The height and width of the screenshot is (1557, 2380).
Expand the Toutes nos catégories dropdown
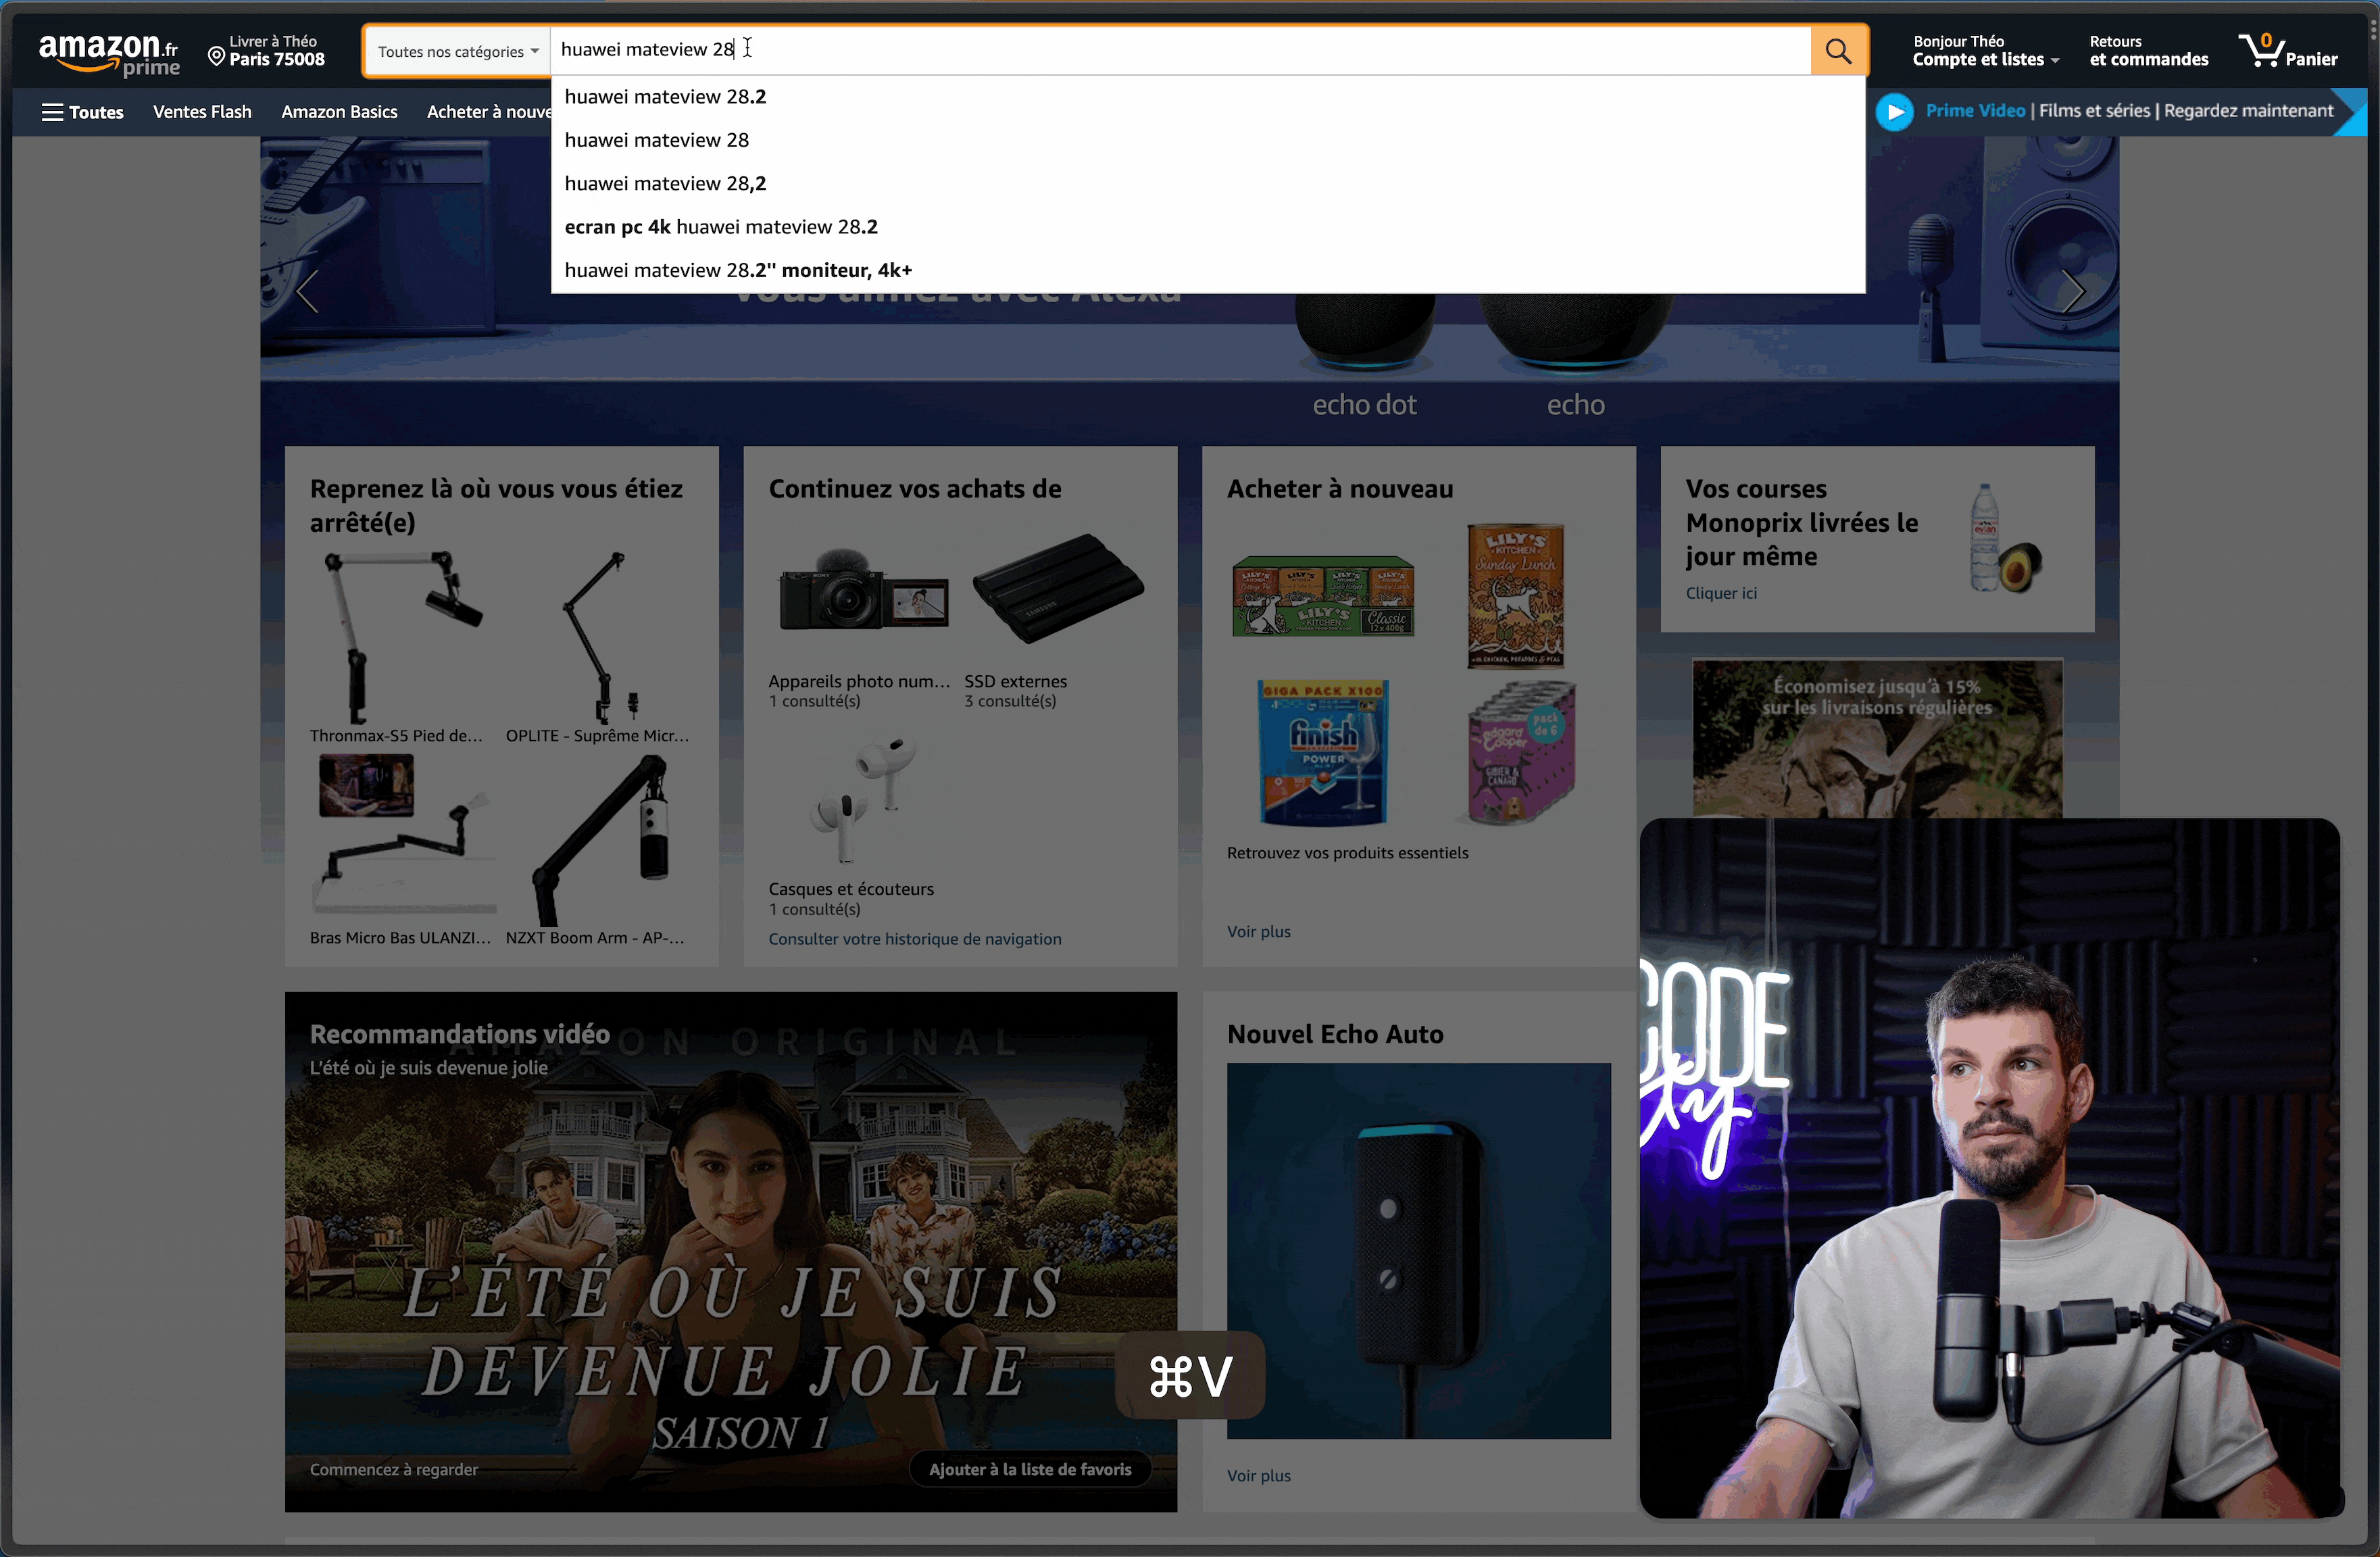457,52
